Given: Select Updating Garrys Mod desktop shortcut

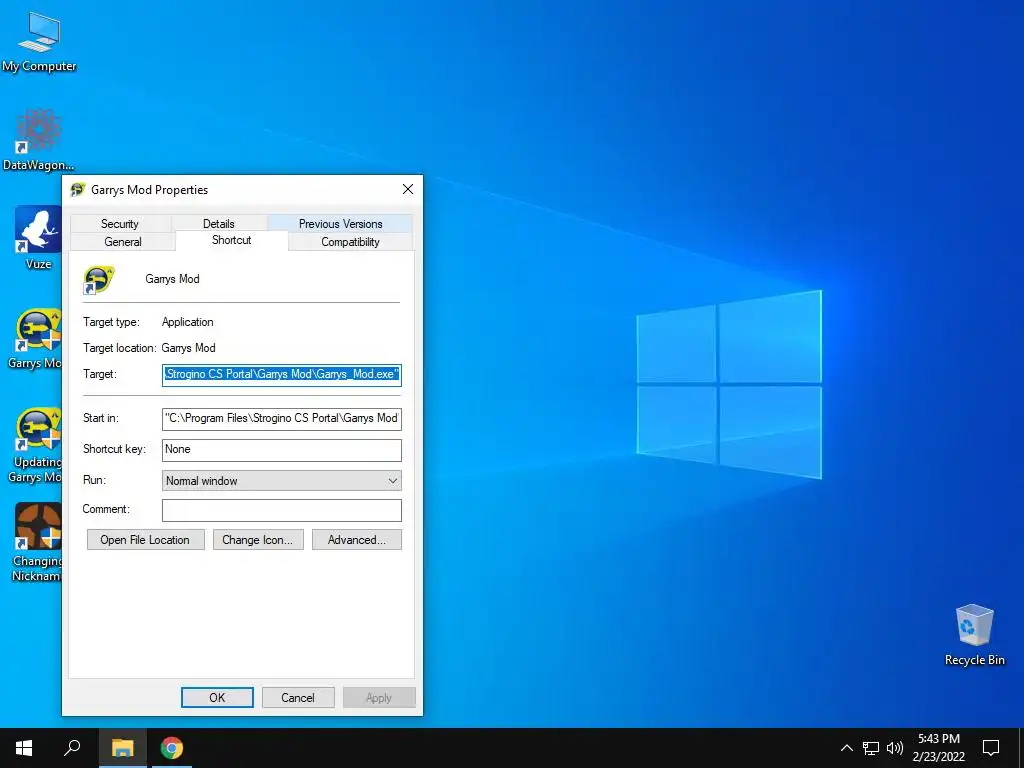Looking at the screenshot, I should tap(36, 445).
